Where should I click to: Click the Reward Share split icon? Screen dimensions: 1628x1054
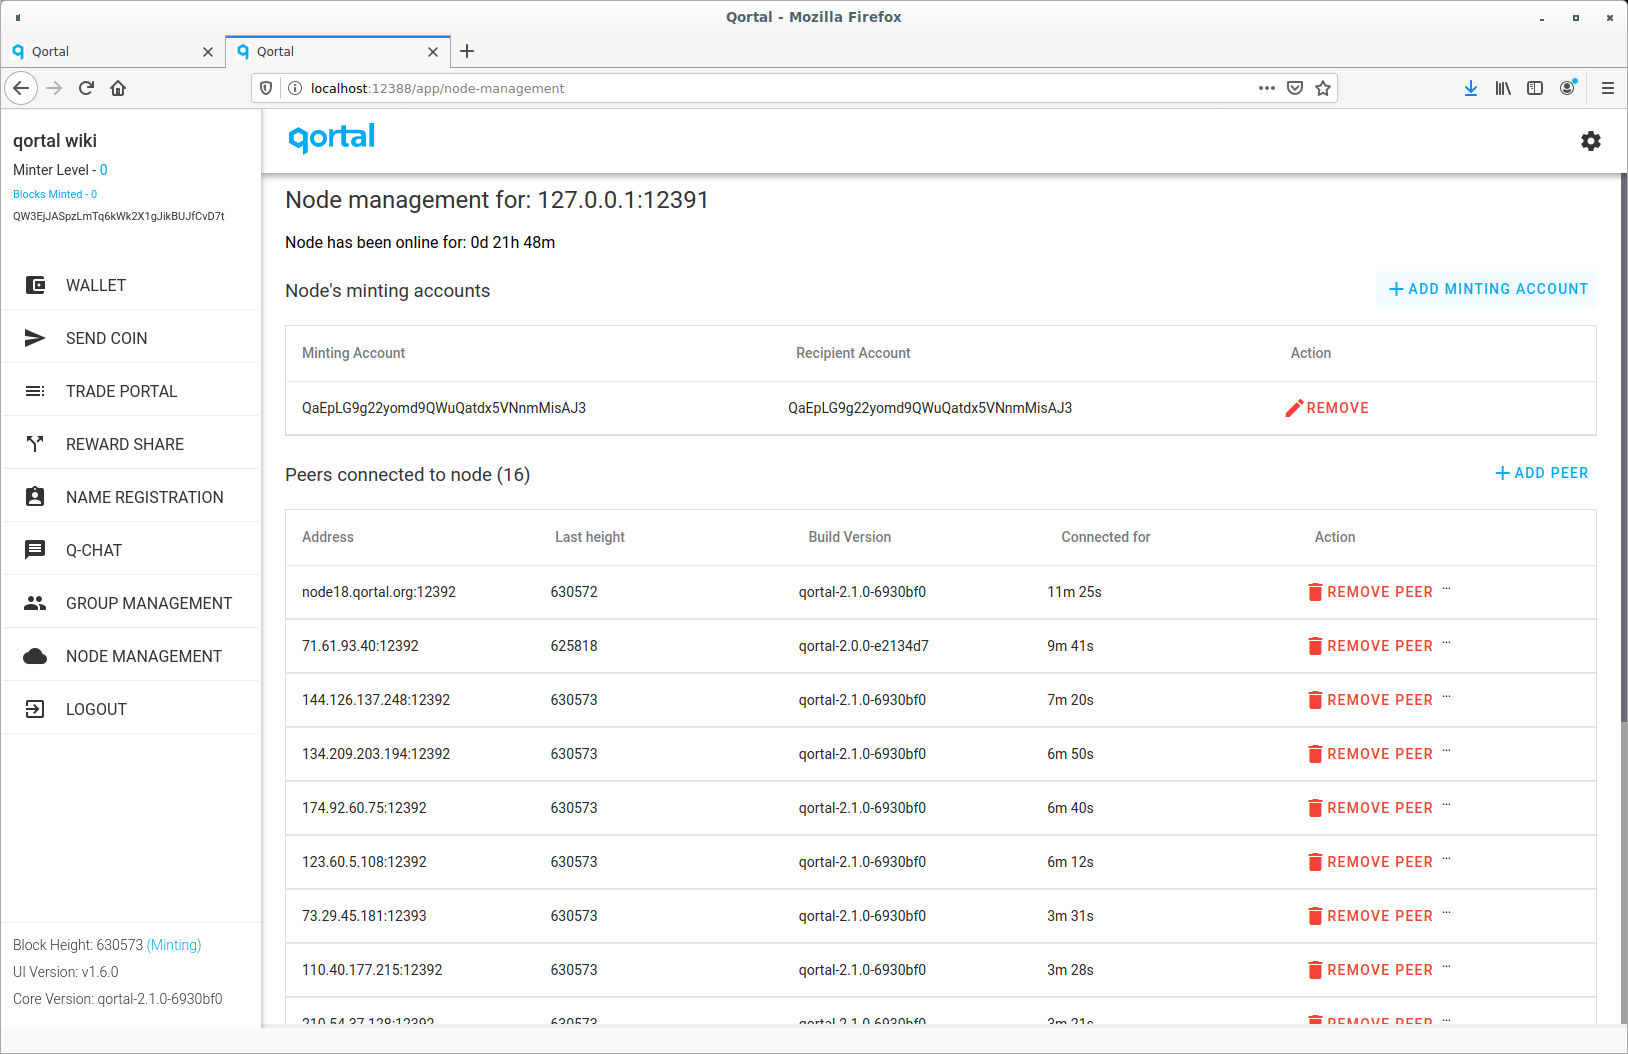point(35,444)
